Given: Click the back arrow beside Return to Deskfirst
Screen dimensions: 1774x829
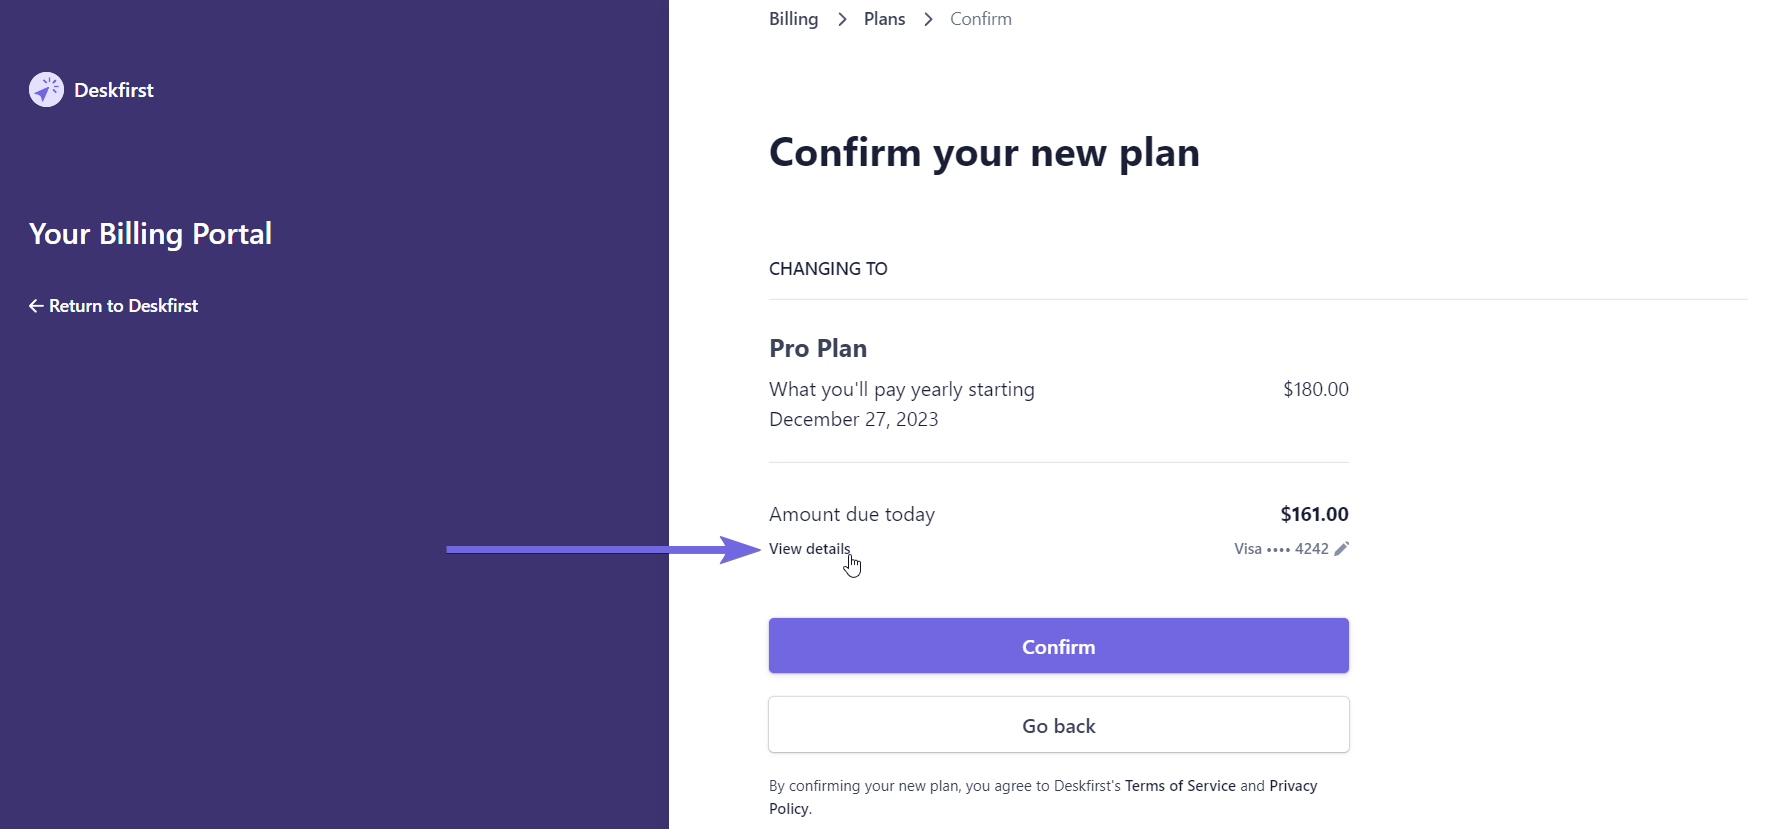Looking at the screenshot, I should click(x=36, y=306).
